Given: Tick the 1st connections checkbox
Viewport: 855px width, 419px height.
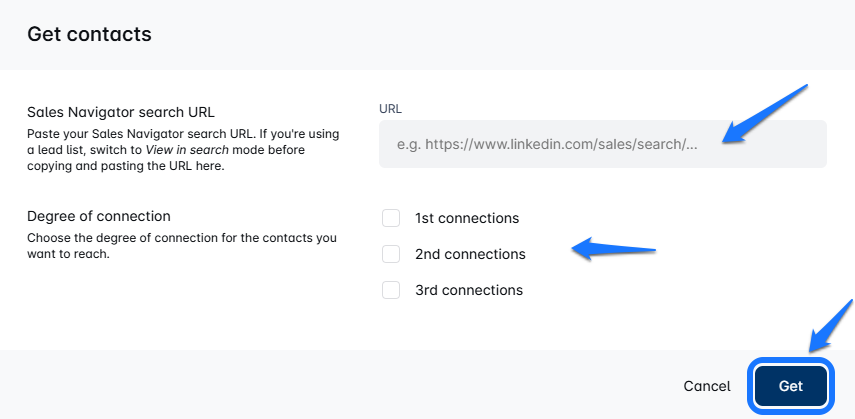Looking at the screenshot, I should click(x=391, y=218).
